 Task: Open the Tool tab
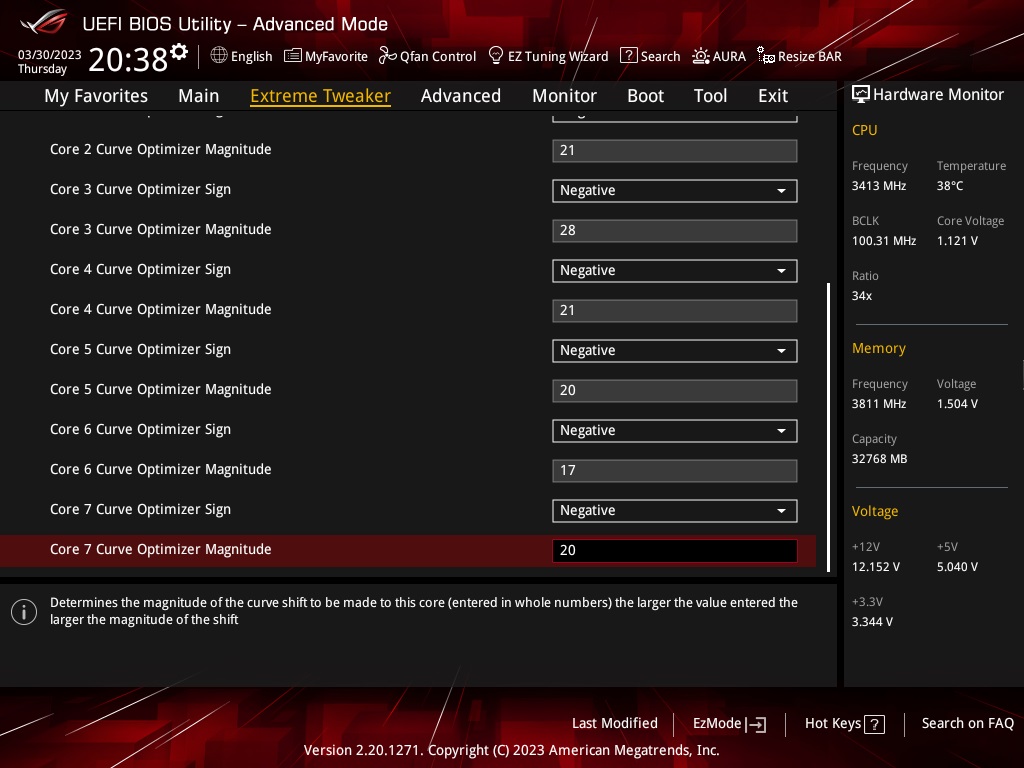[710, 96]
